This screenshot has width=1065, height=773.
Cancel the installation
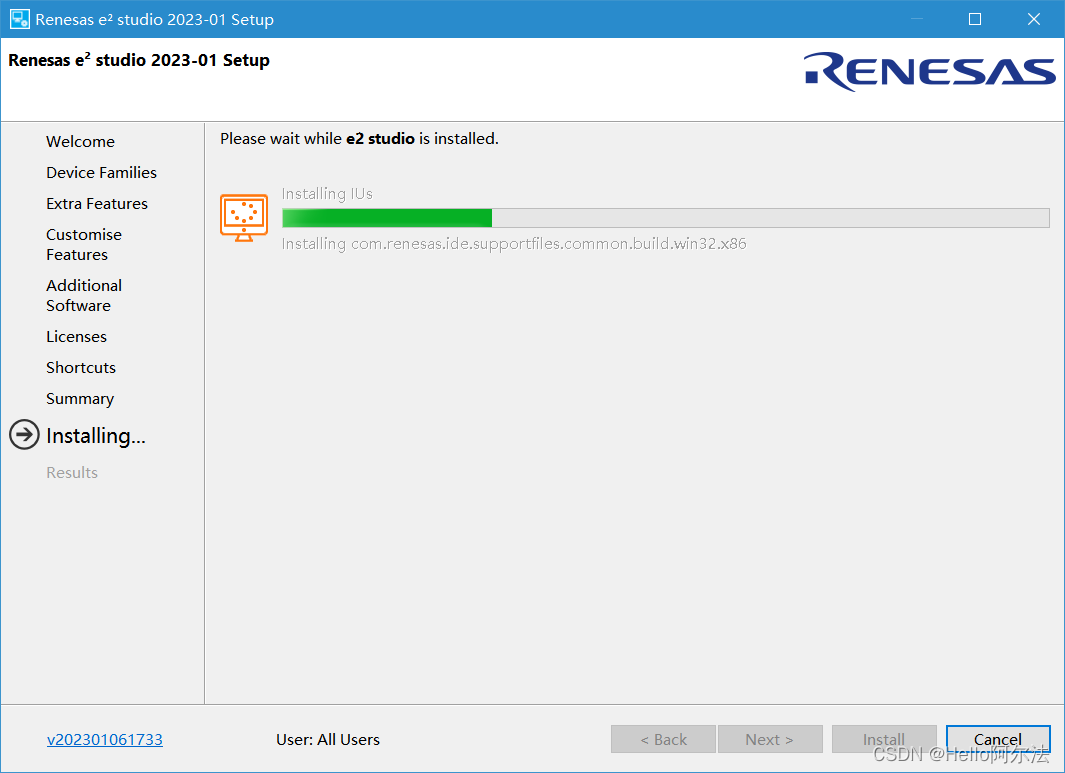coord(998,739)
